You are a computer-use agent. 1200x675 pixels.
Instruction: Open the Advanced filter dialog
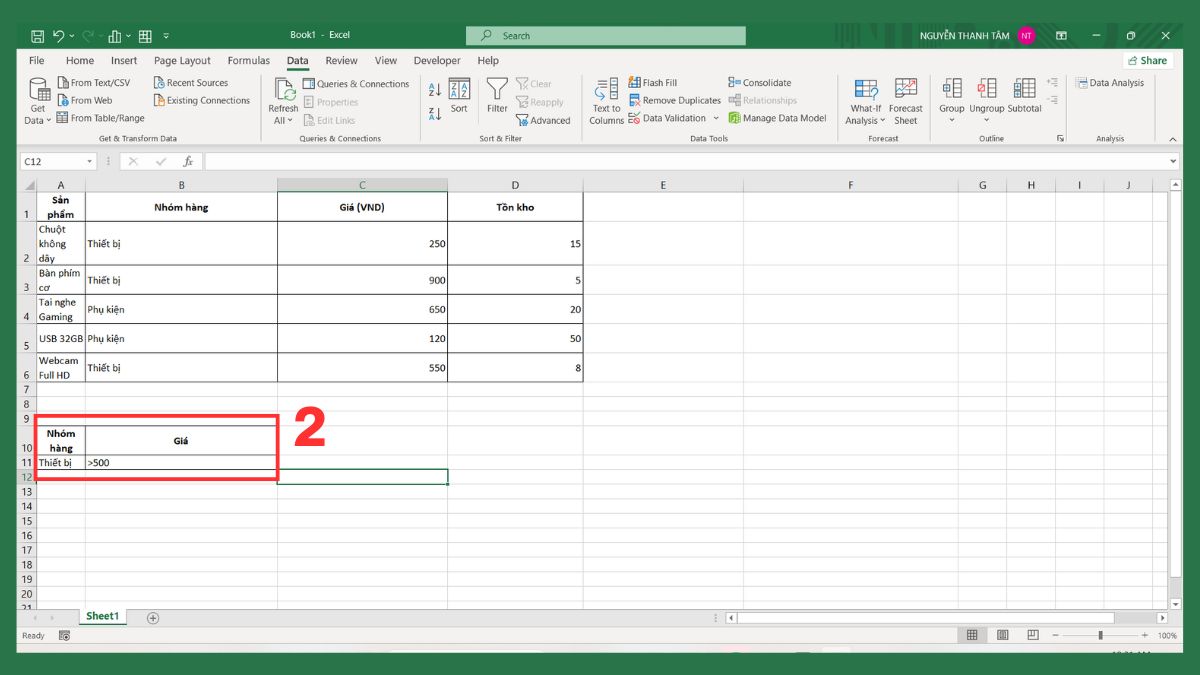544,120
